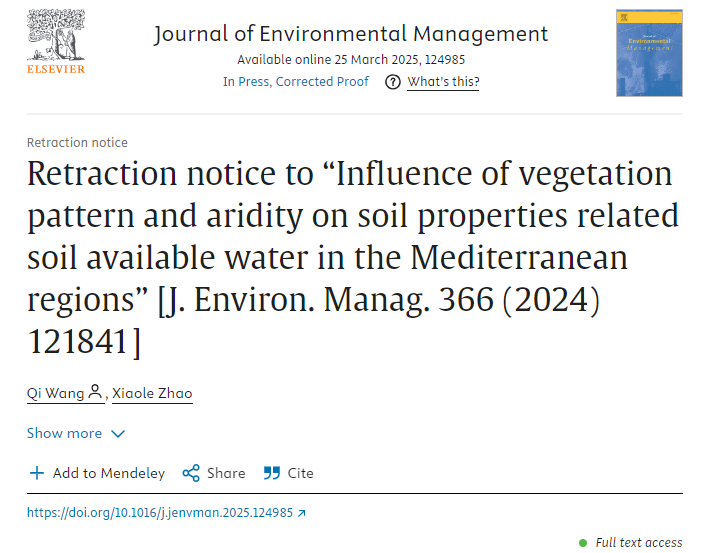
Task: Click the external link arrow after DOI
Action: point(302,513)
